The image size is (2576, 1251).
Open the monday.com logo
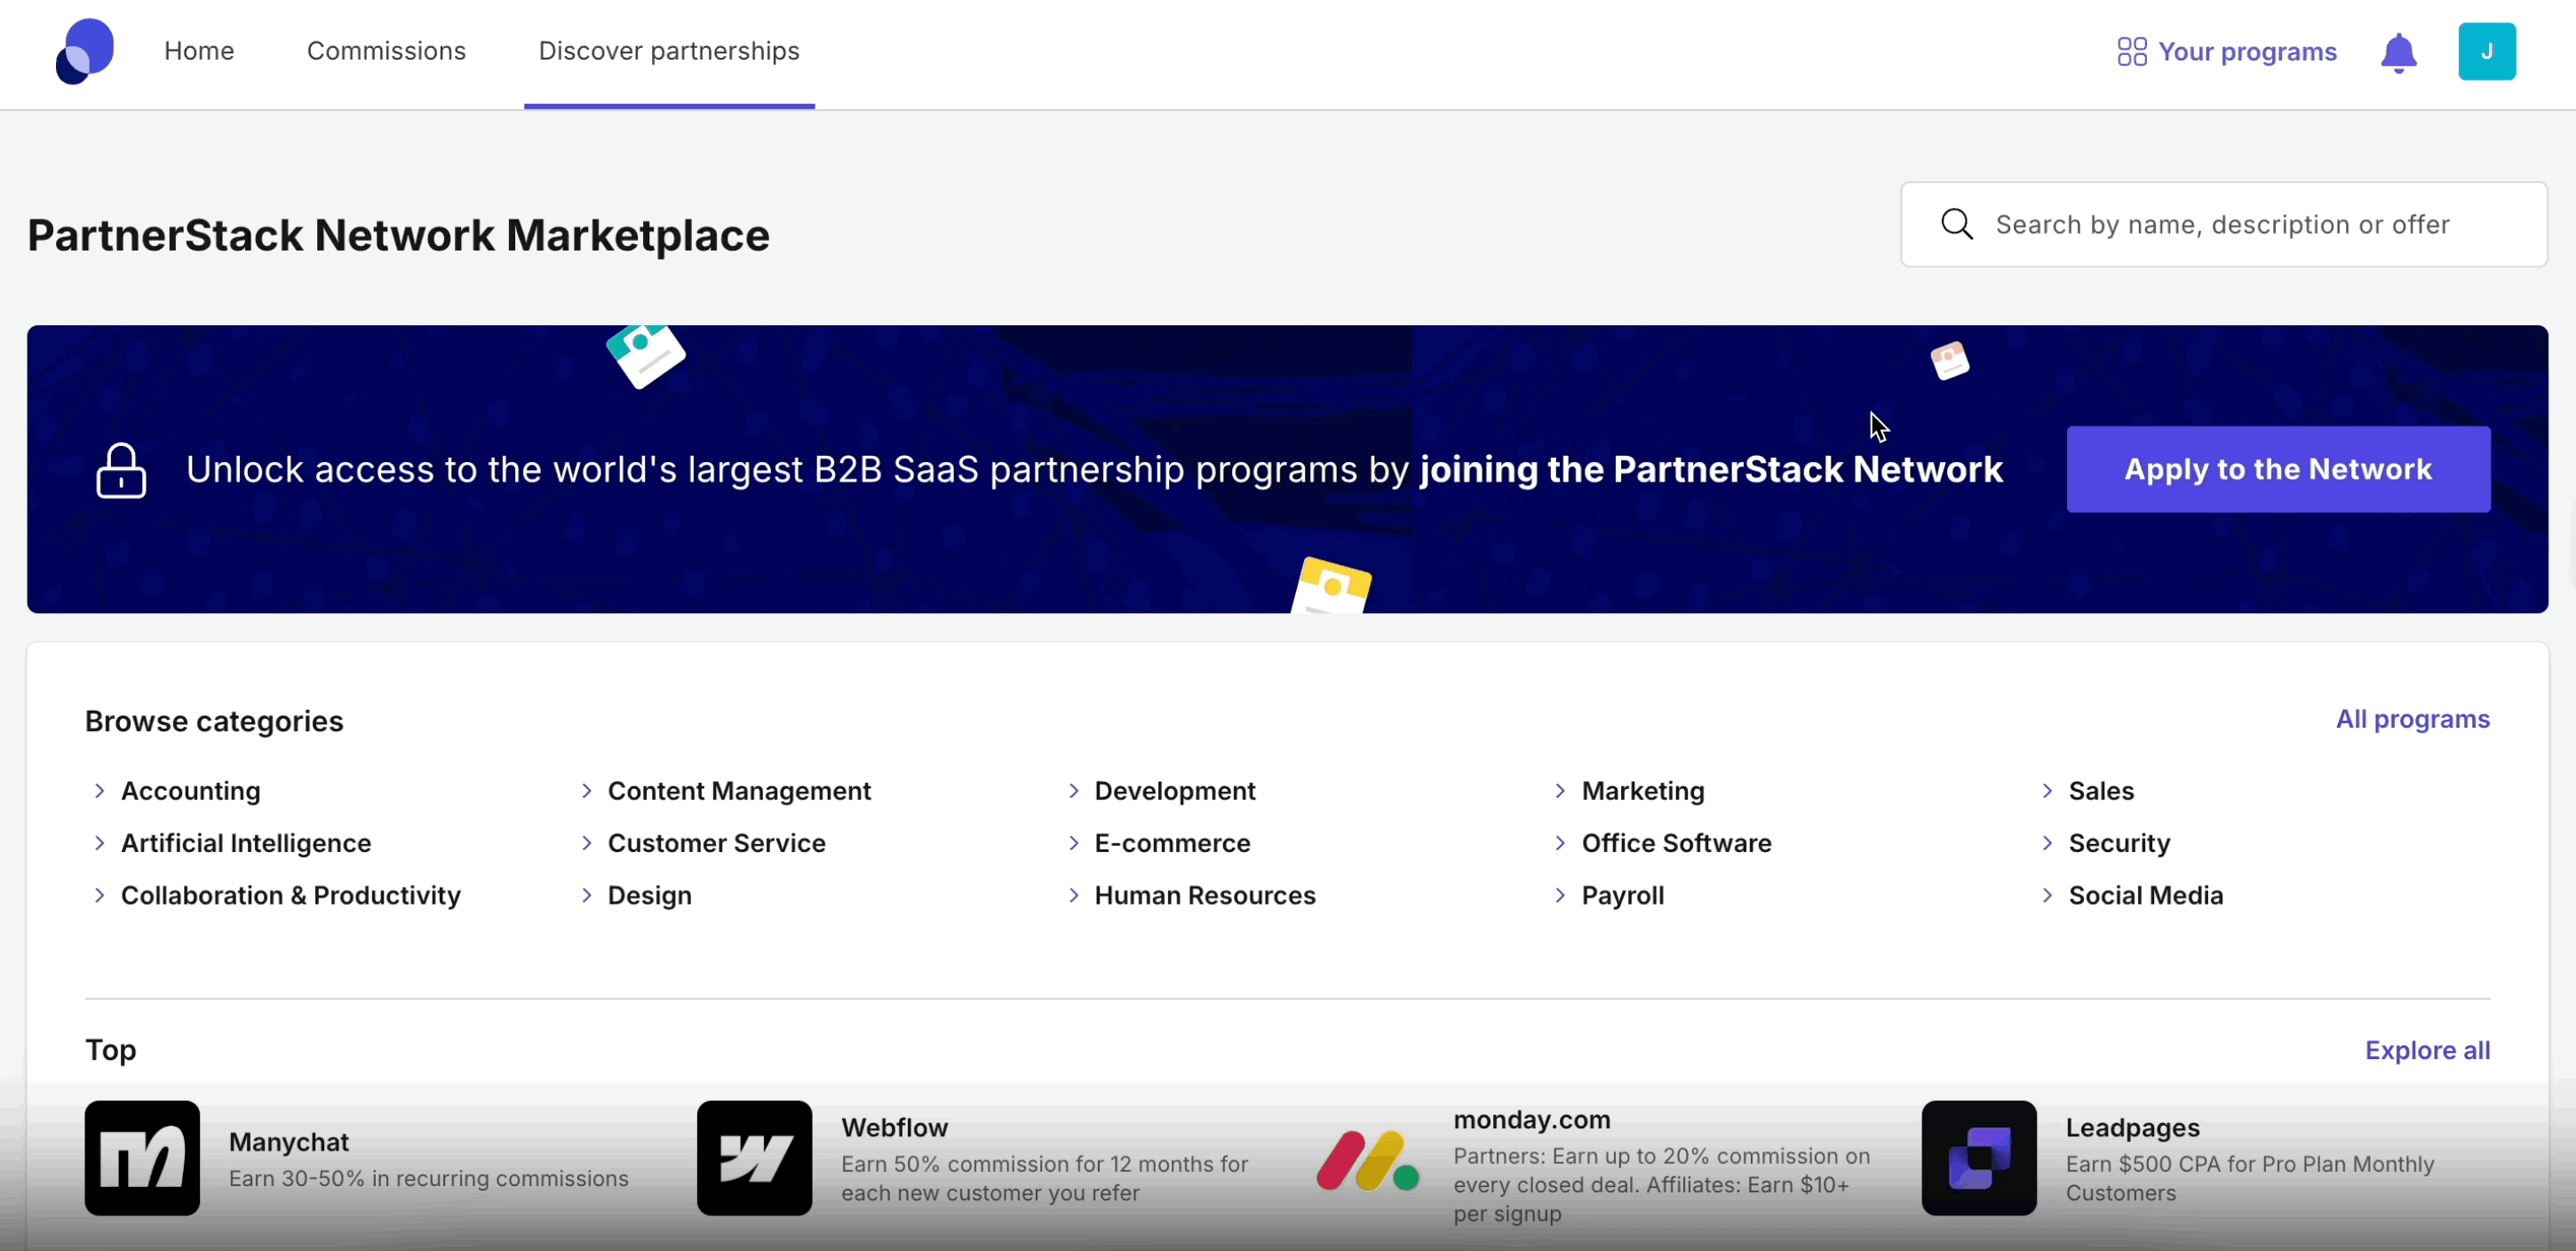[x=1367, y=1160]
